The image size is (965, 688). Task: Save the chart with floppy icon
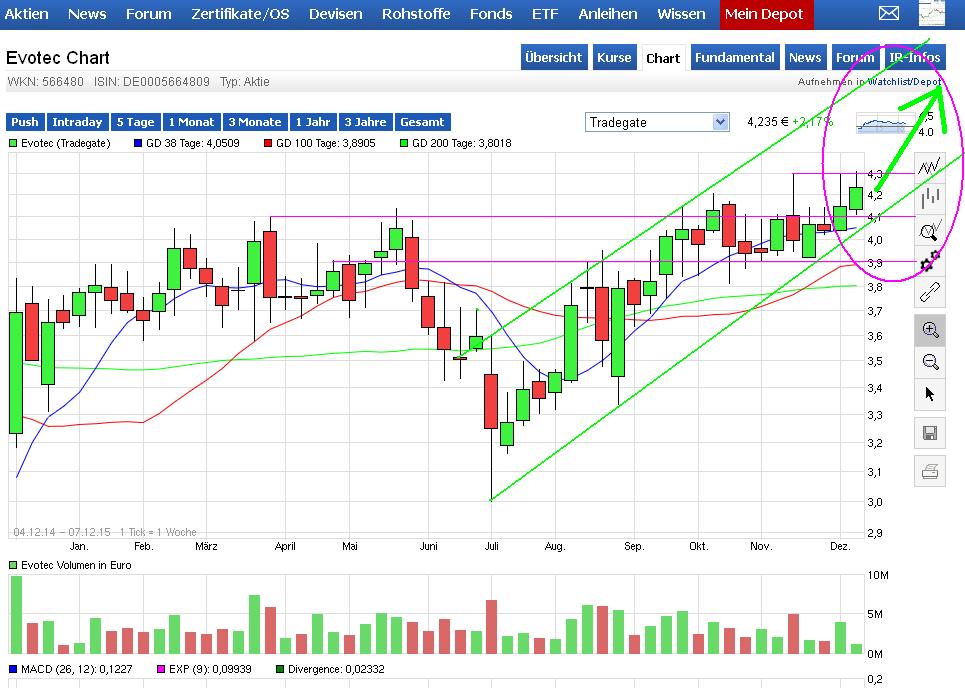[929, 433]
